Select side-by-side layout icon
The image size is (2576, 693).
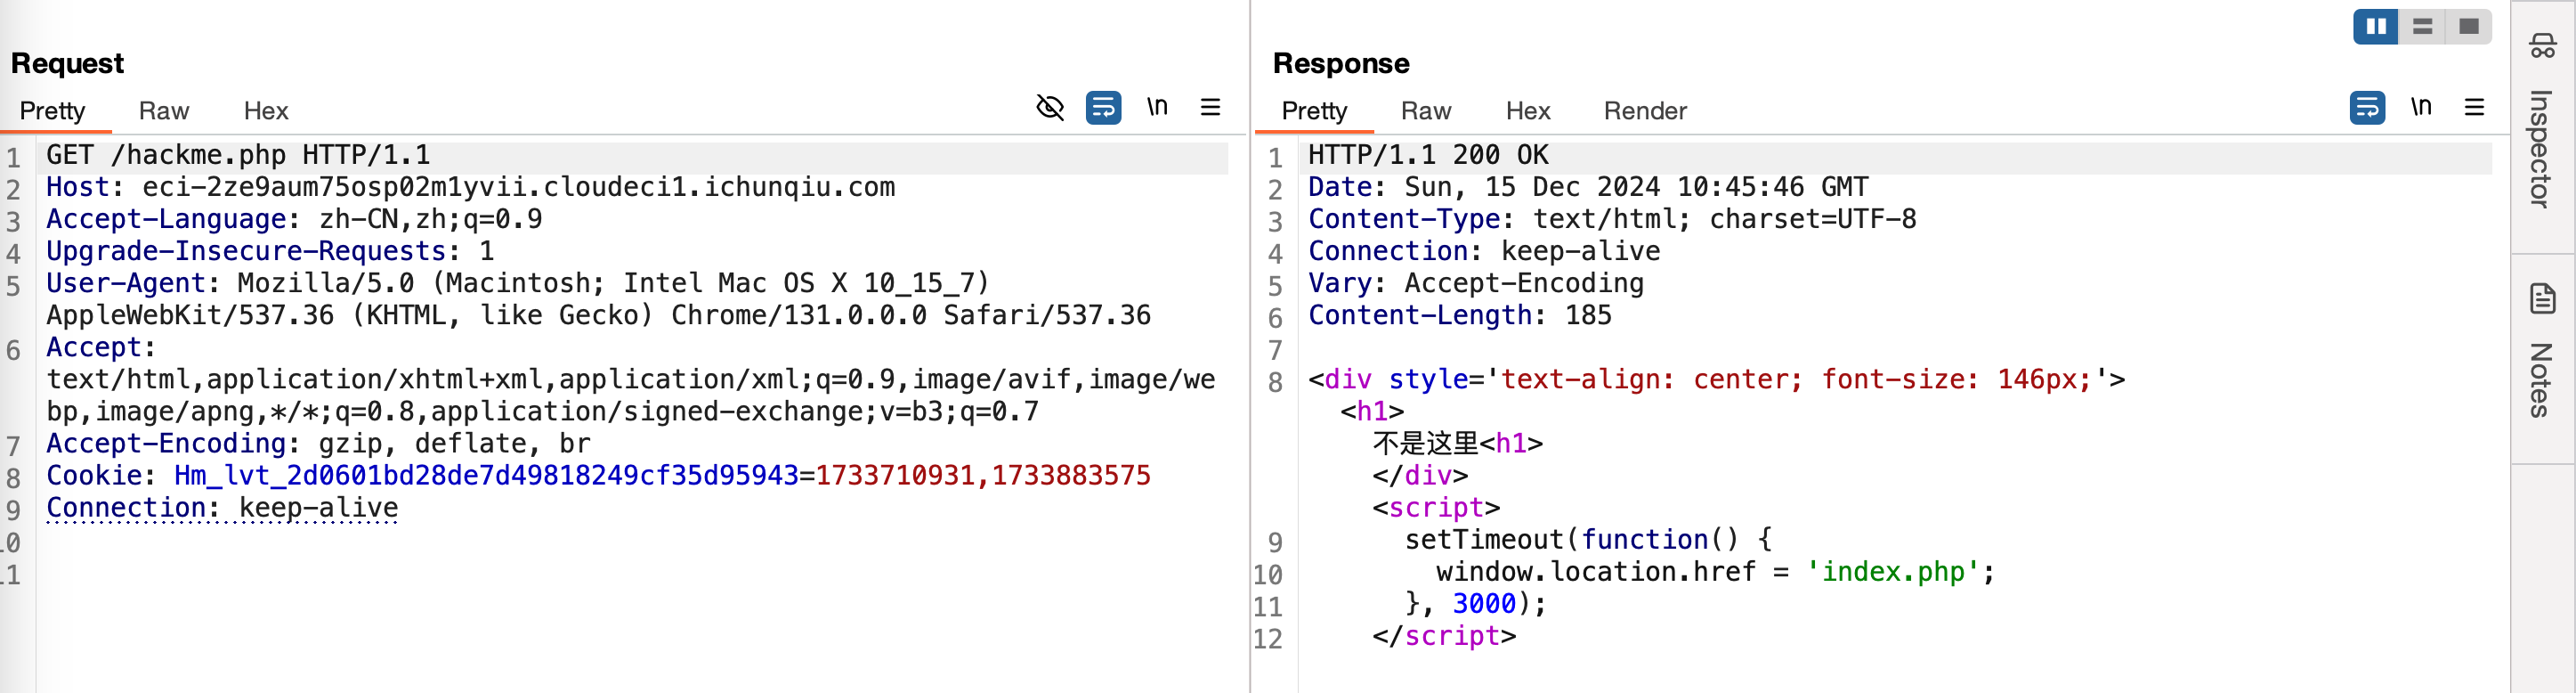(x=2376, y=26)
